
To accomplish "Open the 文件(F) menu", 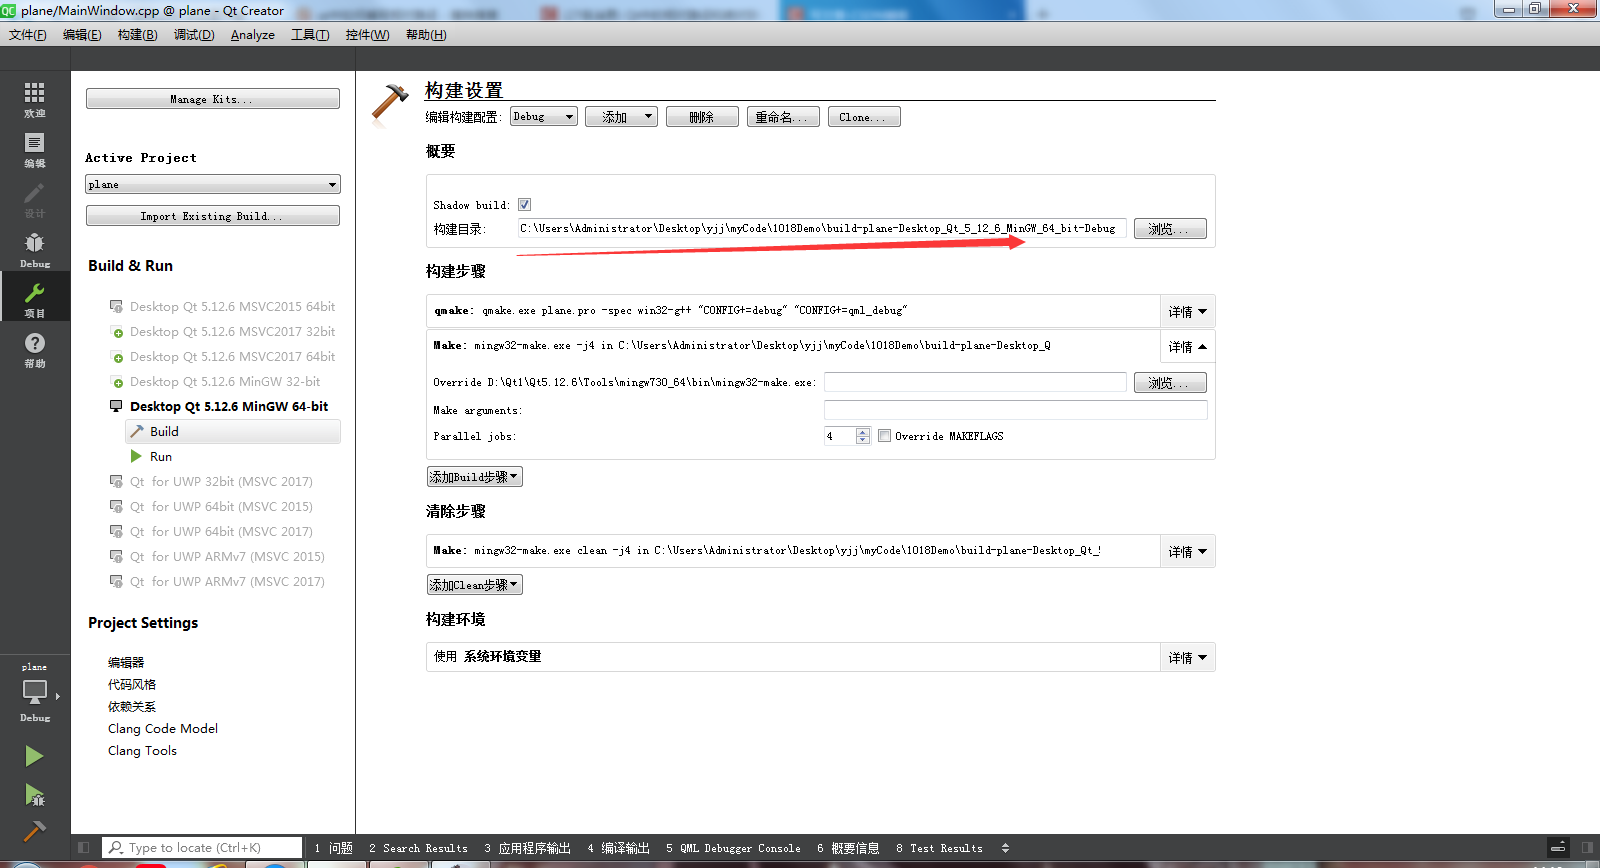I will point(28,35).
